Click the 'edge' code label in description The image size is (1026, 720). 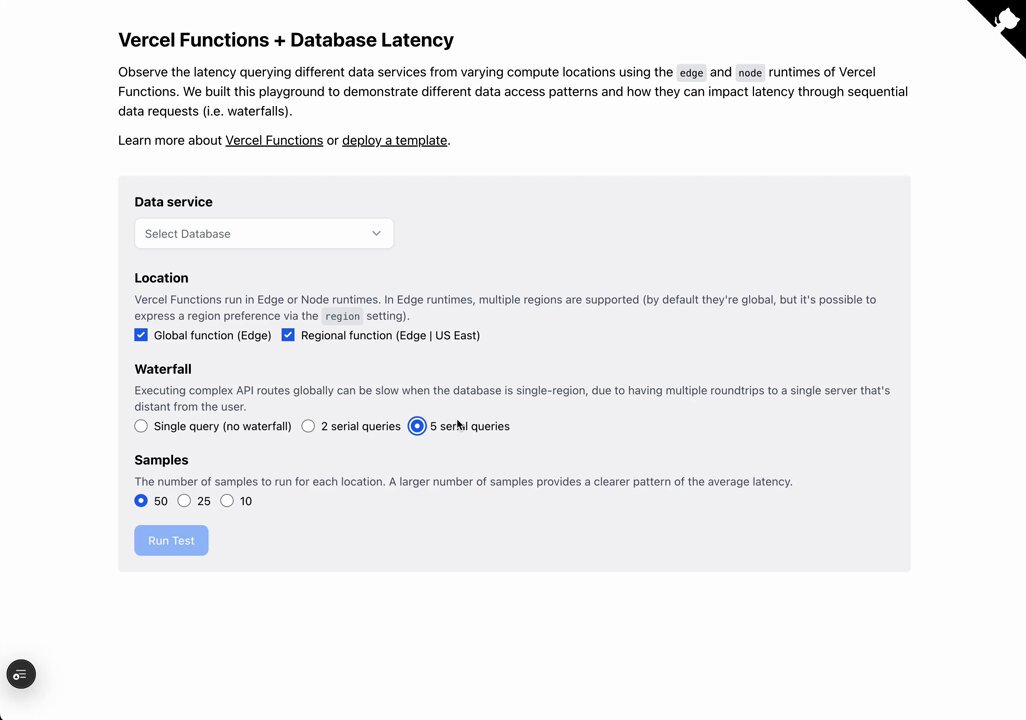pos(691,73)
